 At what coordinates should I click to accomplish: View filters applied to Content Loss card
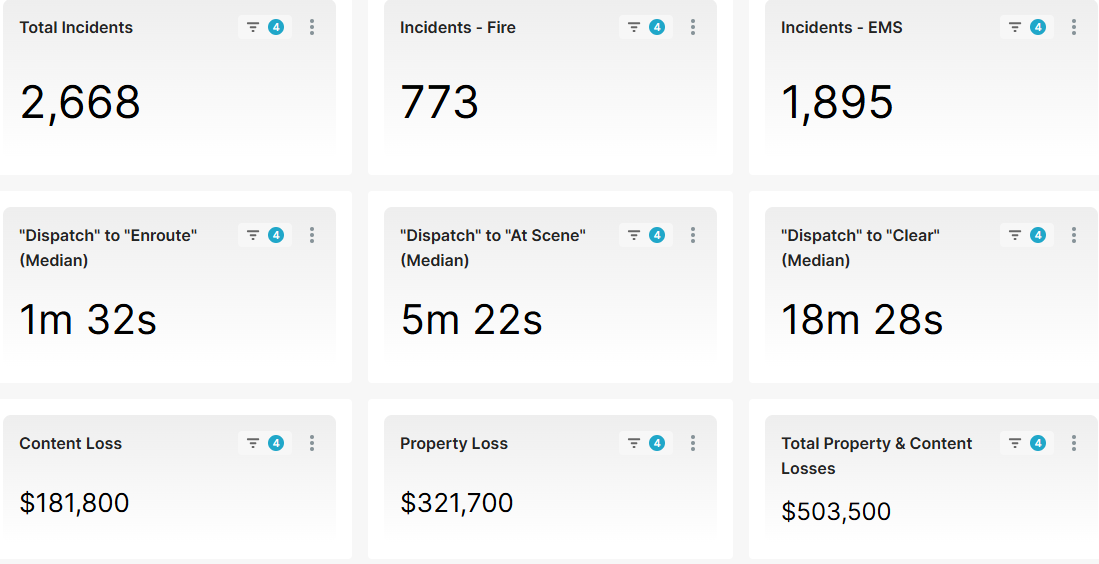(x=265, y=443)
